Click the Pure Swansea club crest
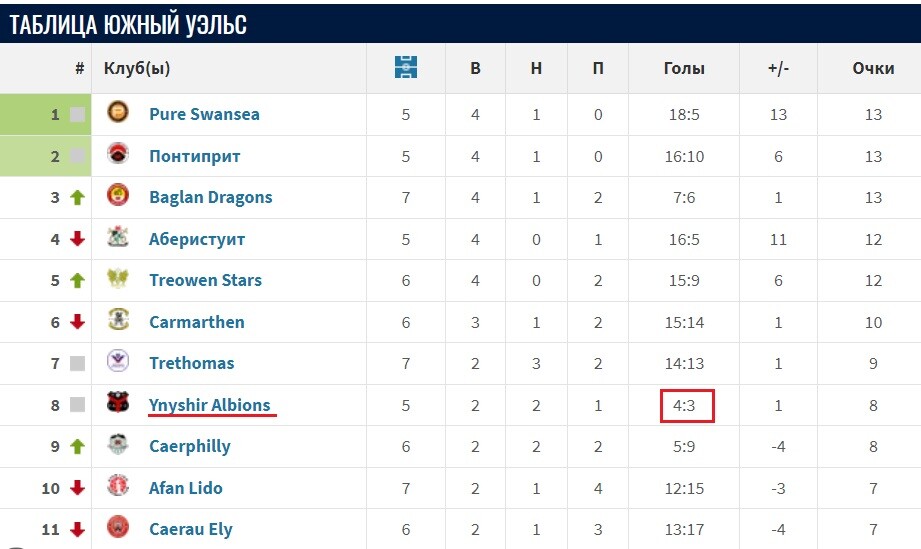Image resolution: width=921 pixels, height=549 pixels. click(118, 112)
